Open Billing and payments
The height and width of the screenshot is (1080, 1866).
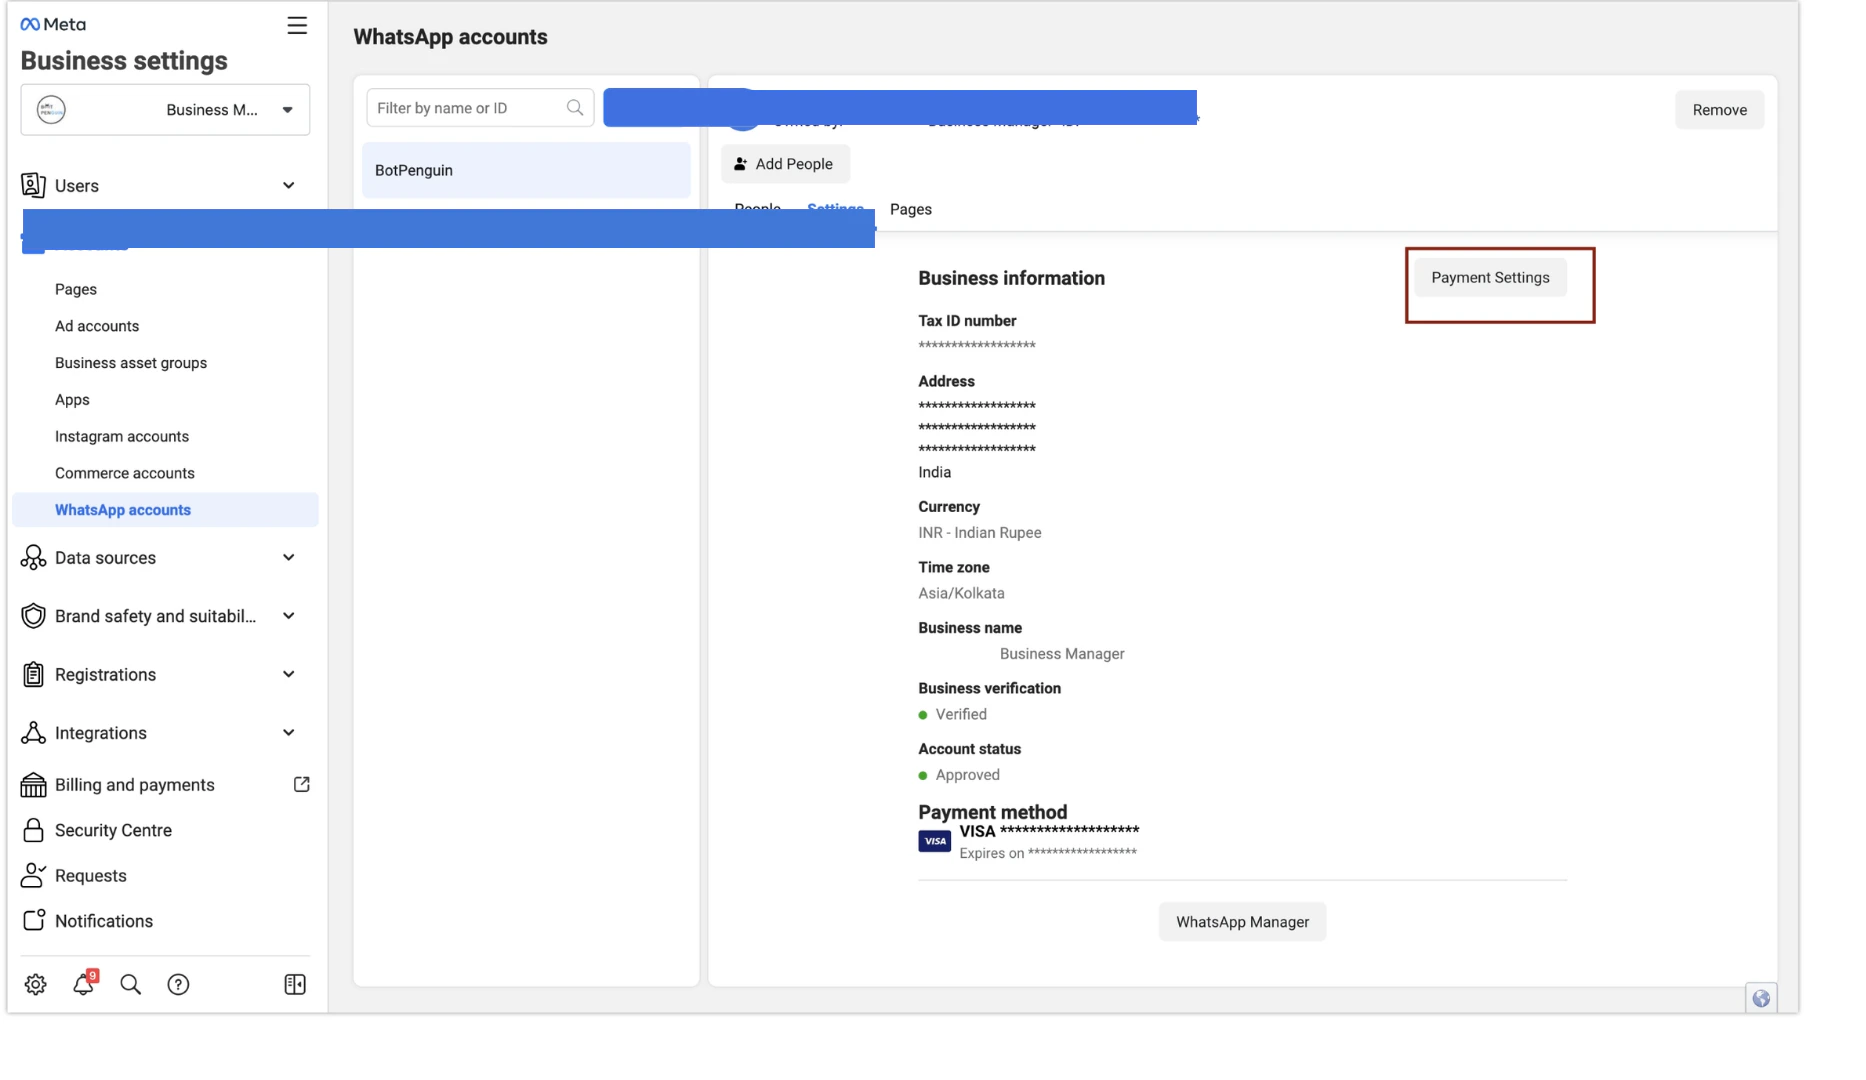(x=135, y=785)
